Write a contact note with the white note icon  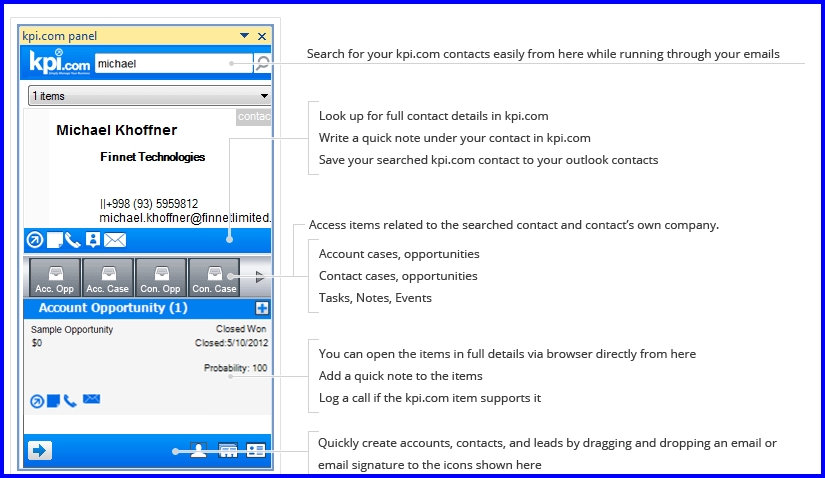coord(55,240)
